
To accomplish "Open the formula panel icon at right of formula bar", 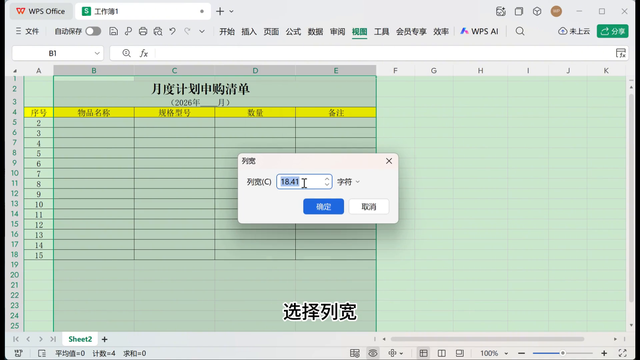I will click(x=620, y=53).
